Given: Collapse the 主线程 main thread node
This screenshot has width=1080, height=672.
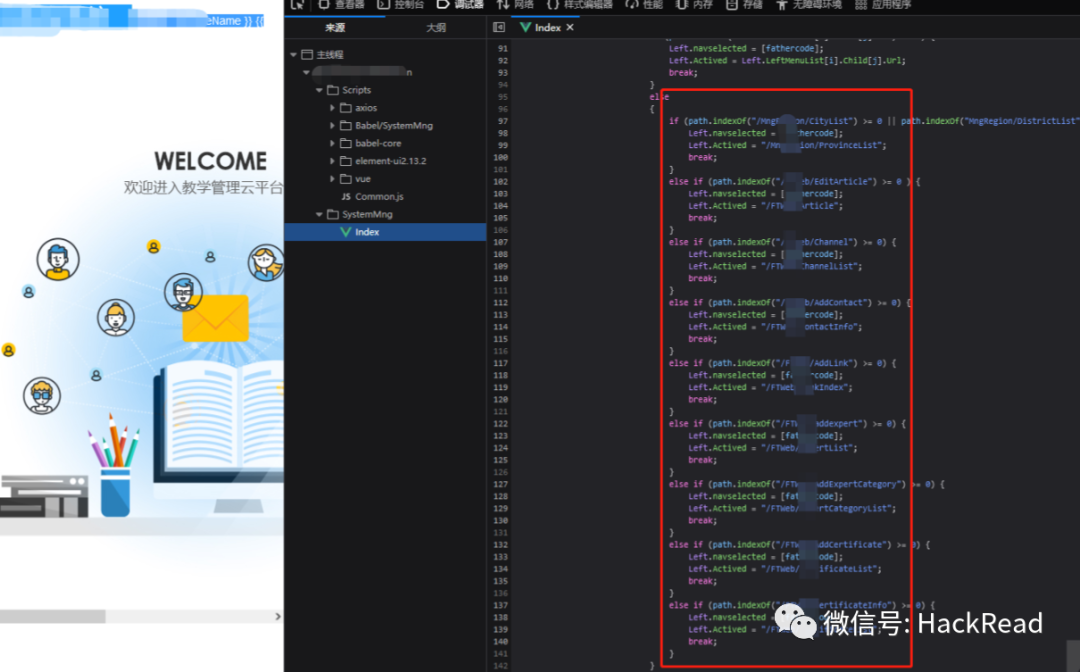Looking at the screenshot, I should point(294,54).
